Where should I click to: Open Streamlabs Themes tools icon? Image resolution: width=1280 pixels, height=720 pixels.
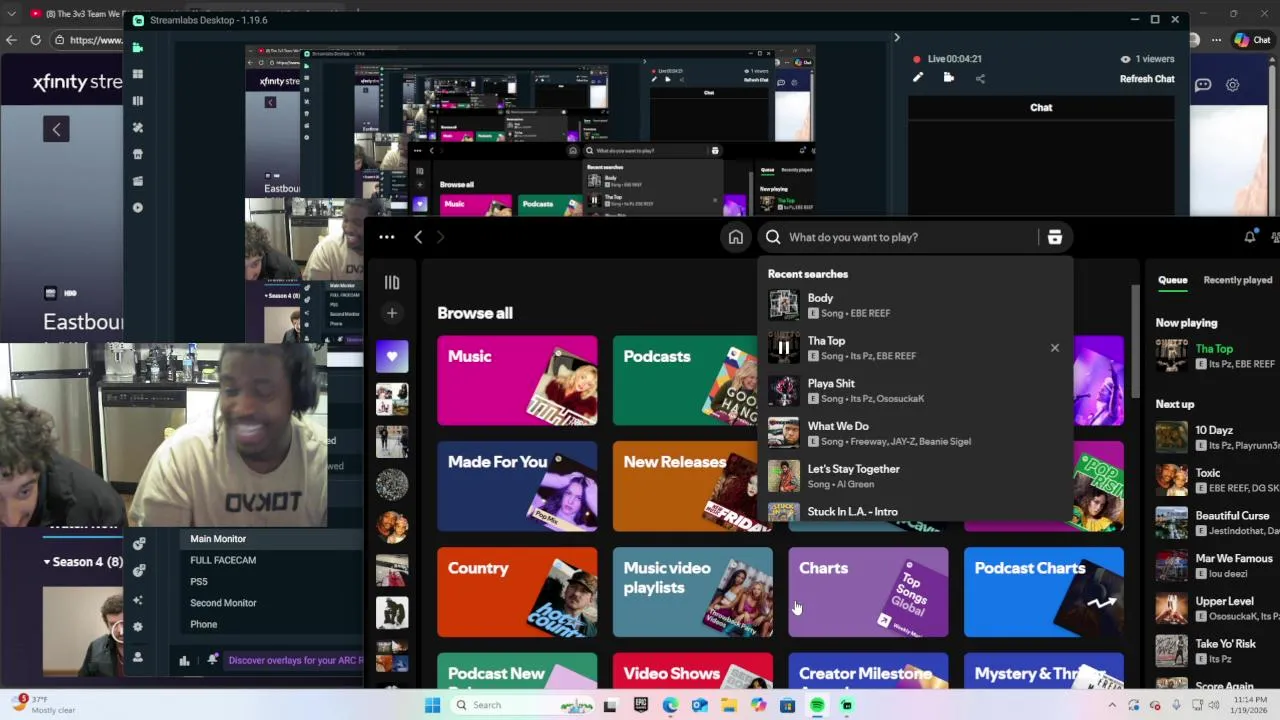pos(138,128)
